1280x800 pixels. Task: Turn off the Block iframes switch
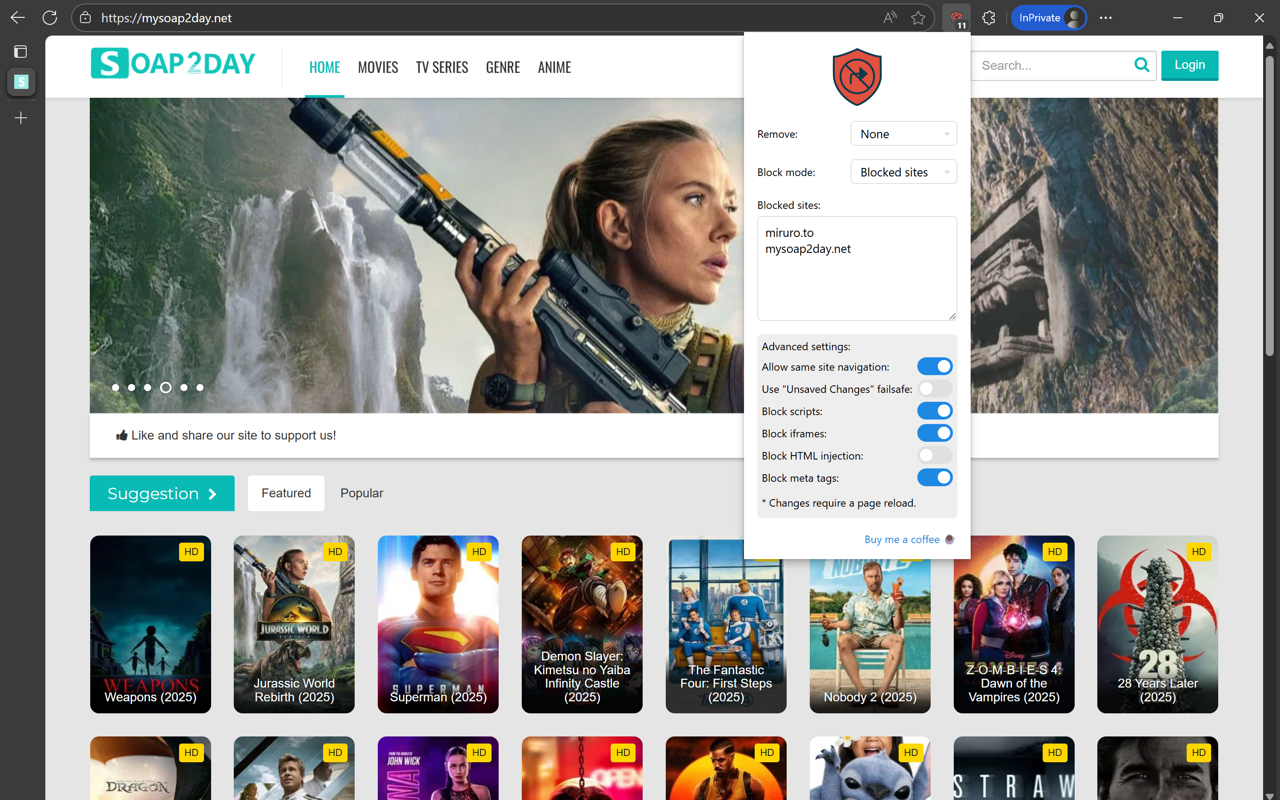[935, 433]
